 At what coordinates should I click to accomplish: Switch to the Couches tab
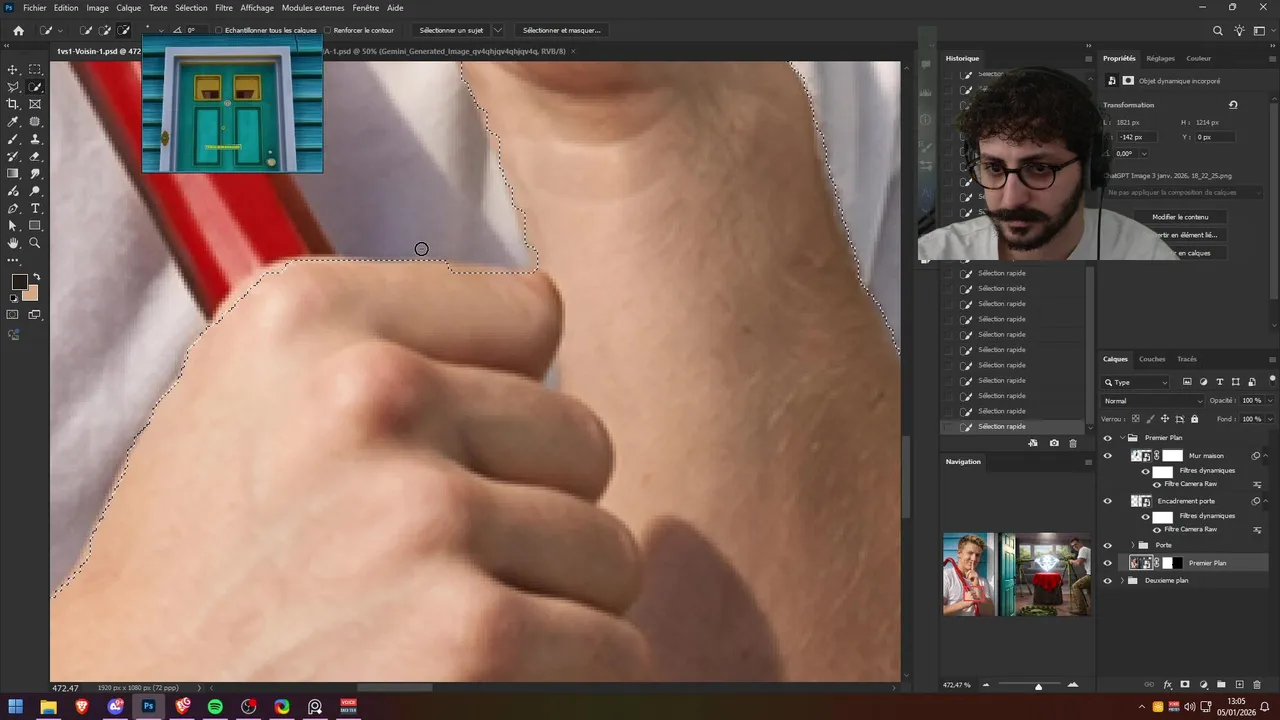(1152, 359)
